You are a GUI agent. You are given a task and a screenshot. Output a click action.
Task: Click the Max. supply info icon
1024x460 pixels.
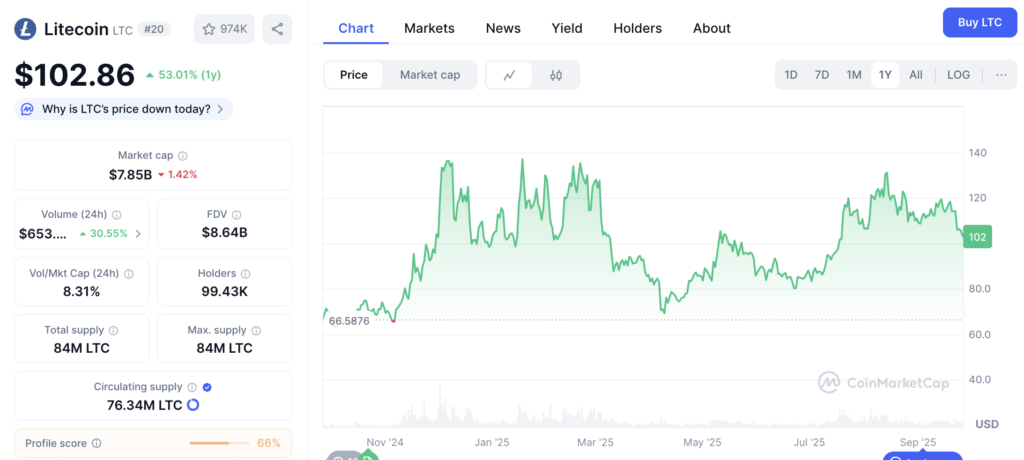coord(257,331)
